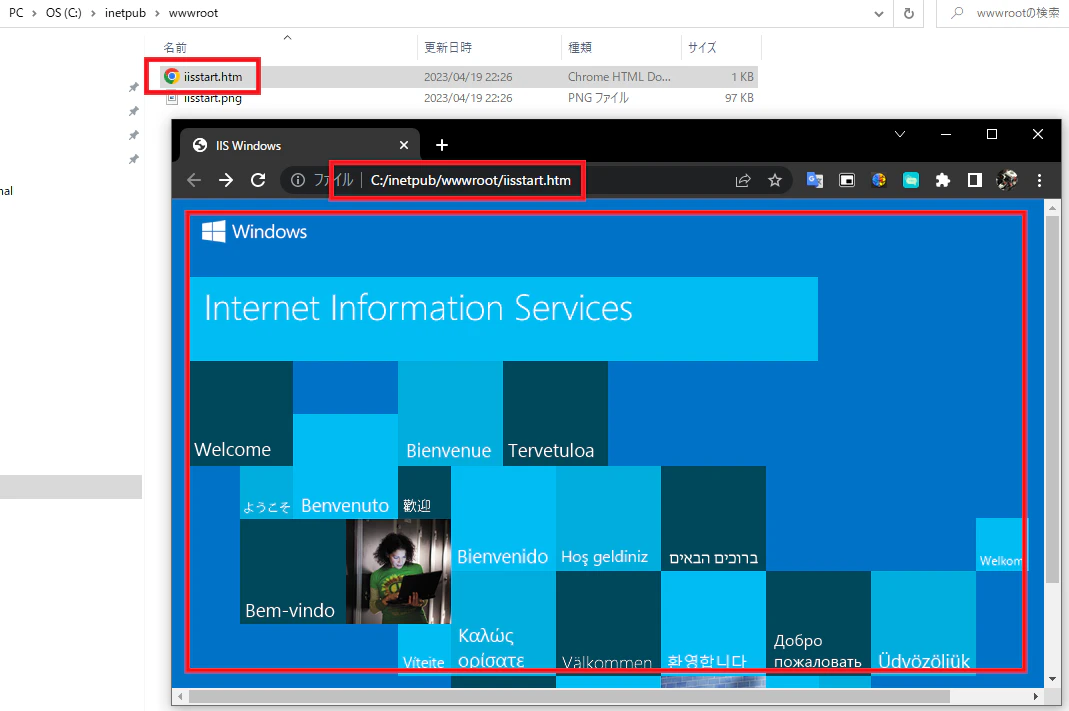Screen dimensions: 1069x711
Task: Click third pin icon in navigation pane
Action: click(134, 135)
